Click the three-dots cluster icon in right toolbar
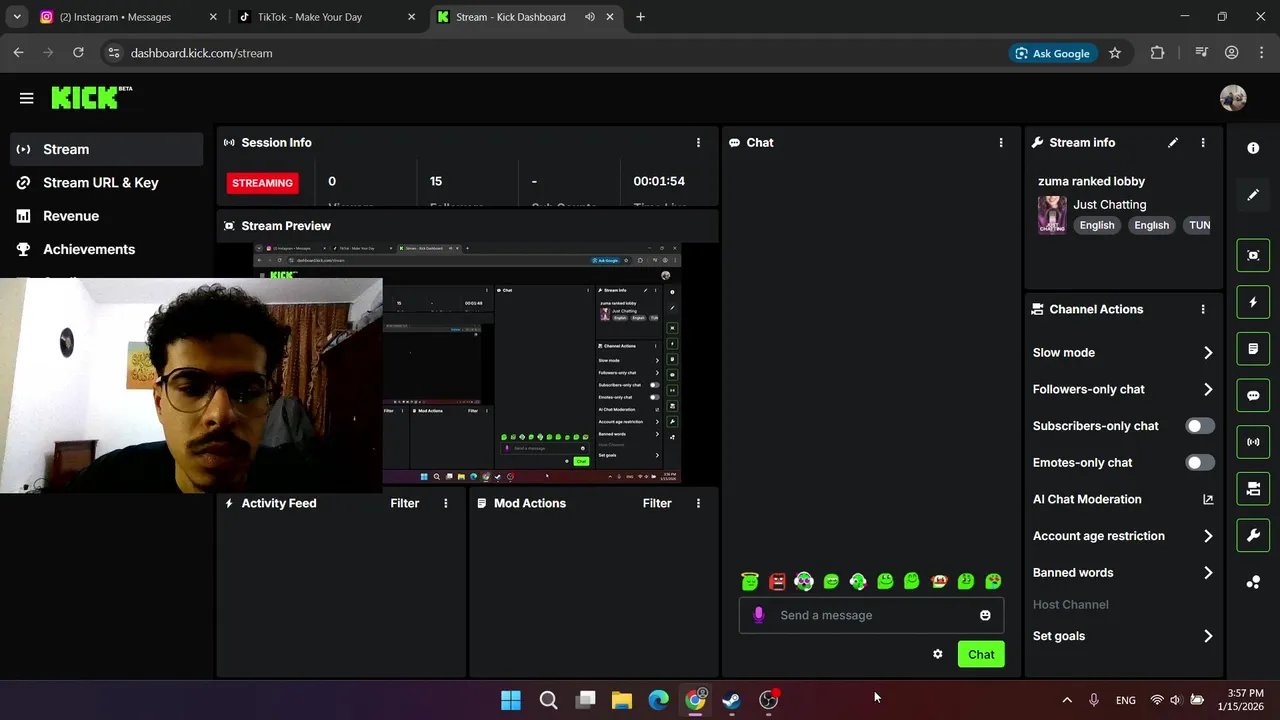1280x720 pixels. click(x=1253, y=582)
